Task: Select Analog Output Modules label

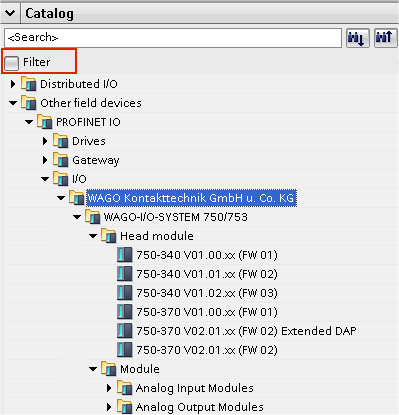Action: (x=200, y=407)
